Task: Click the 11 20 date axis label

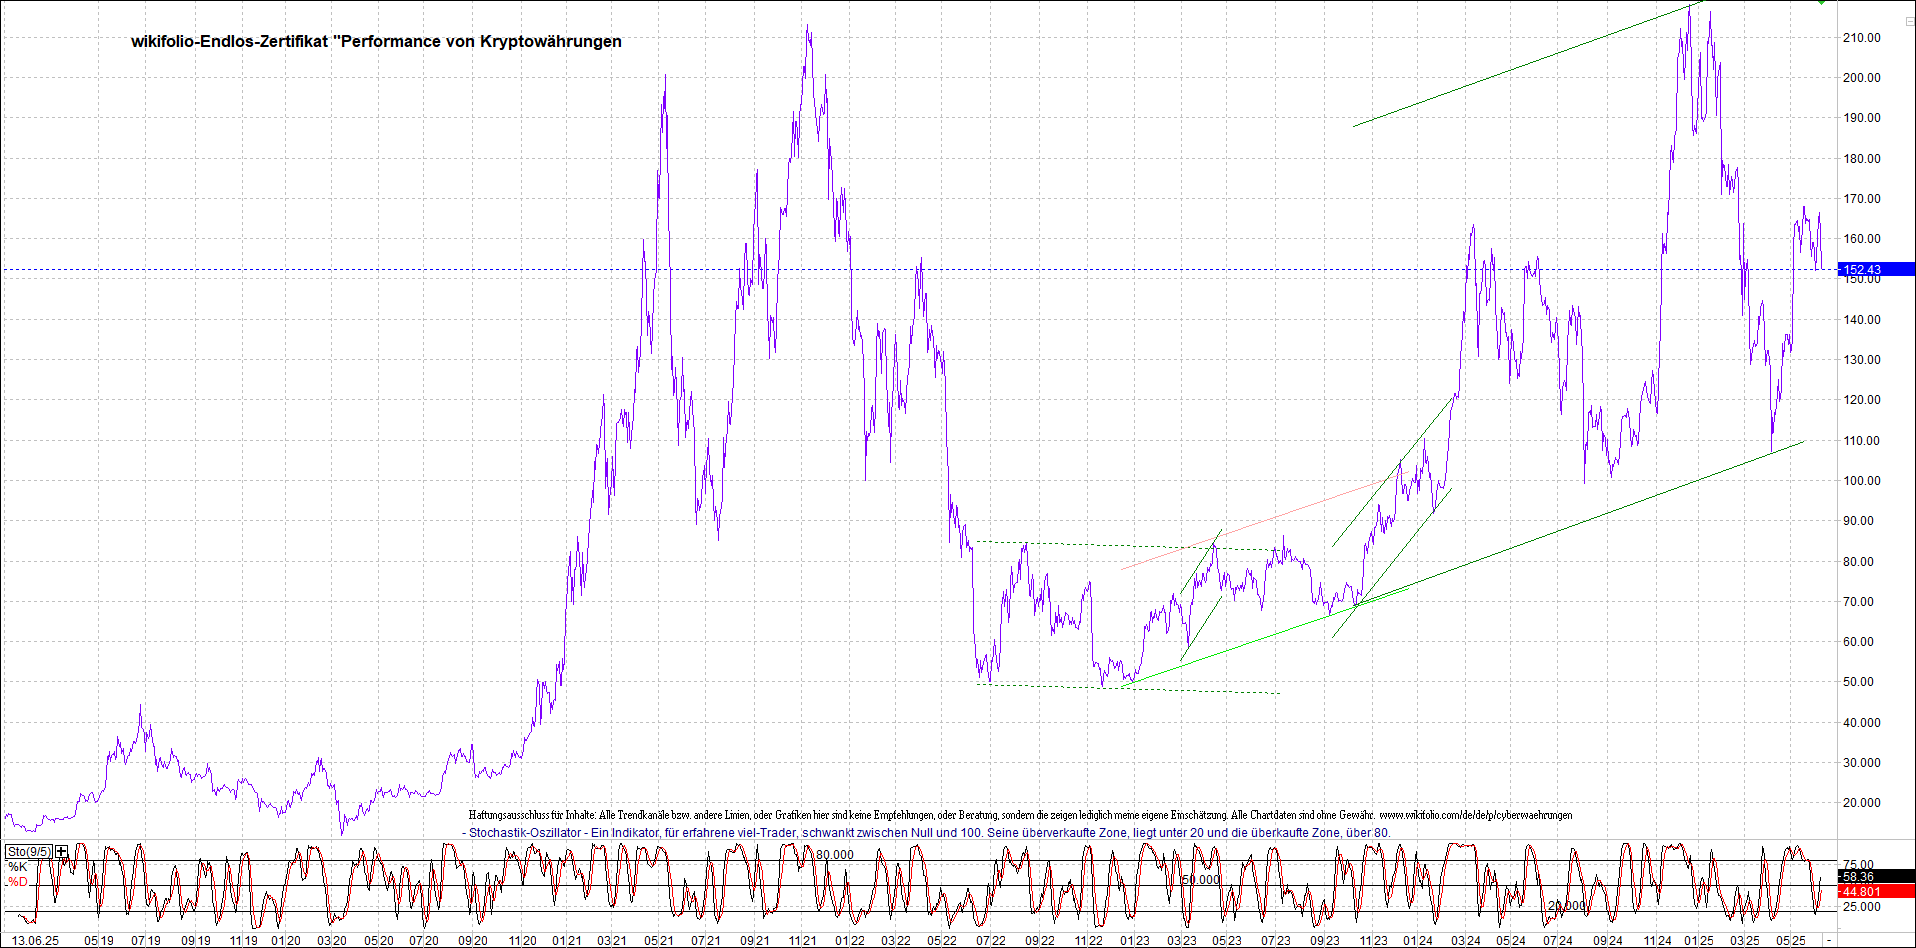Action: pos(522,941)
